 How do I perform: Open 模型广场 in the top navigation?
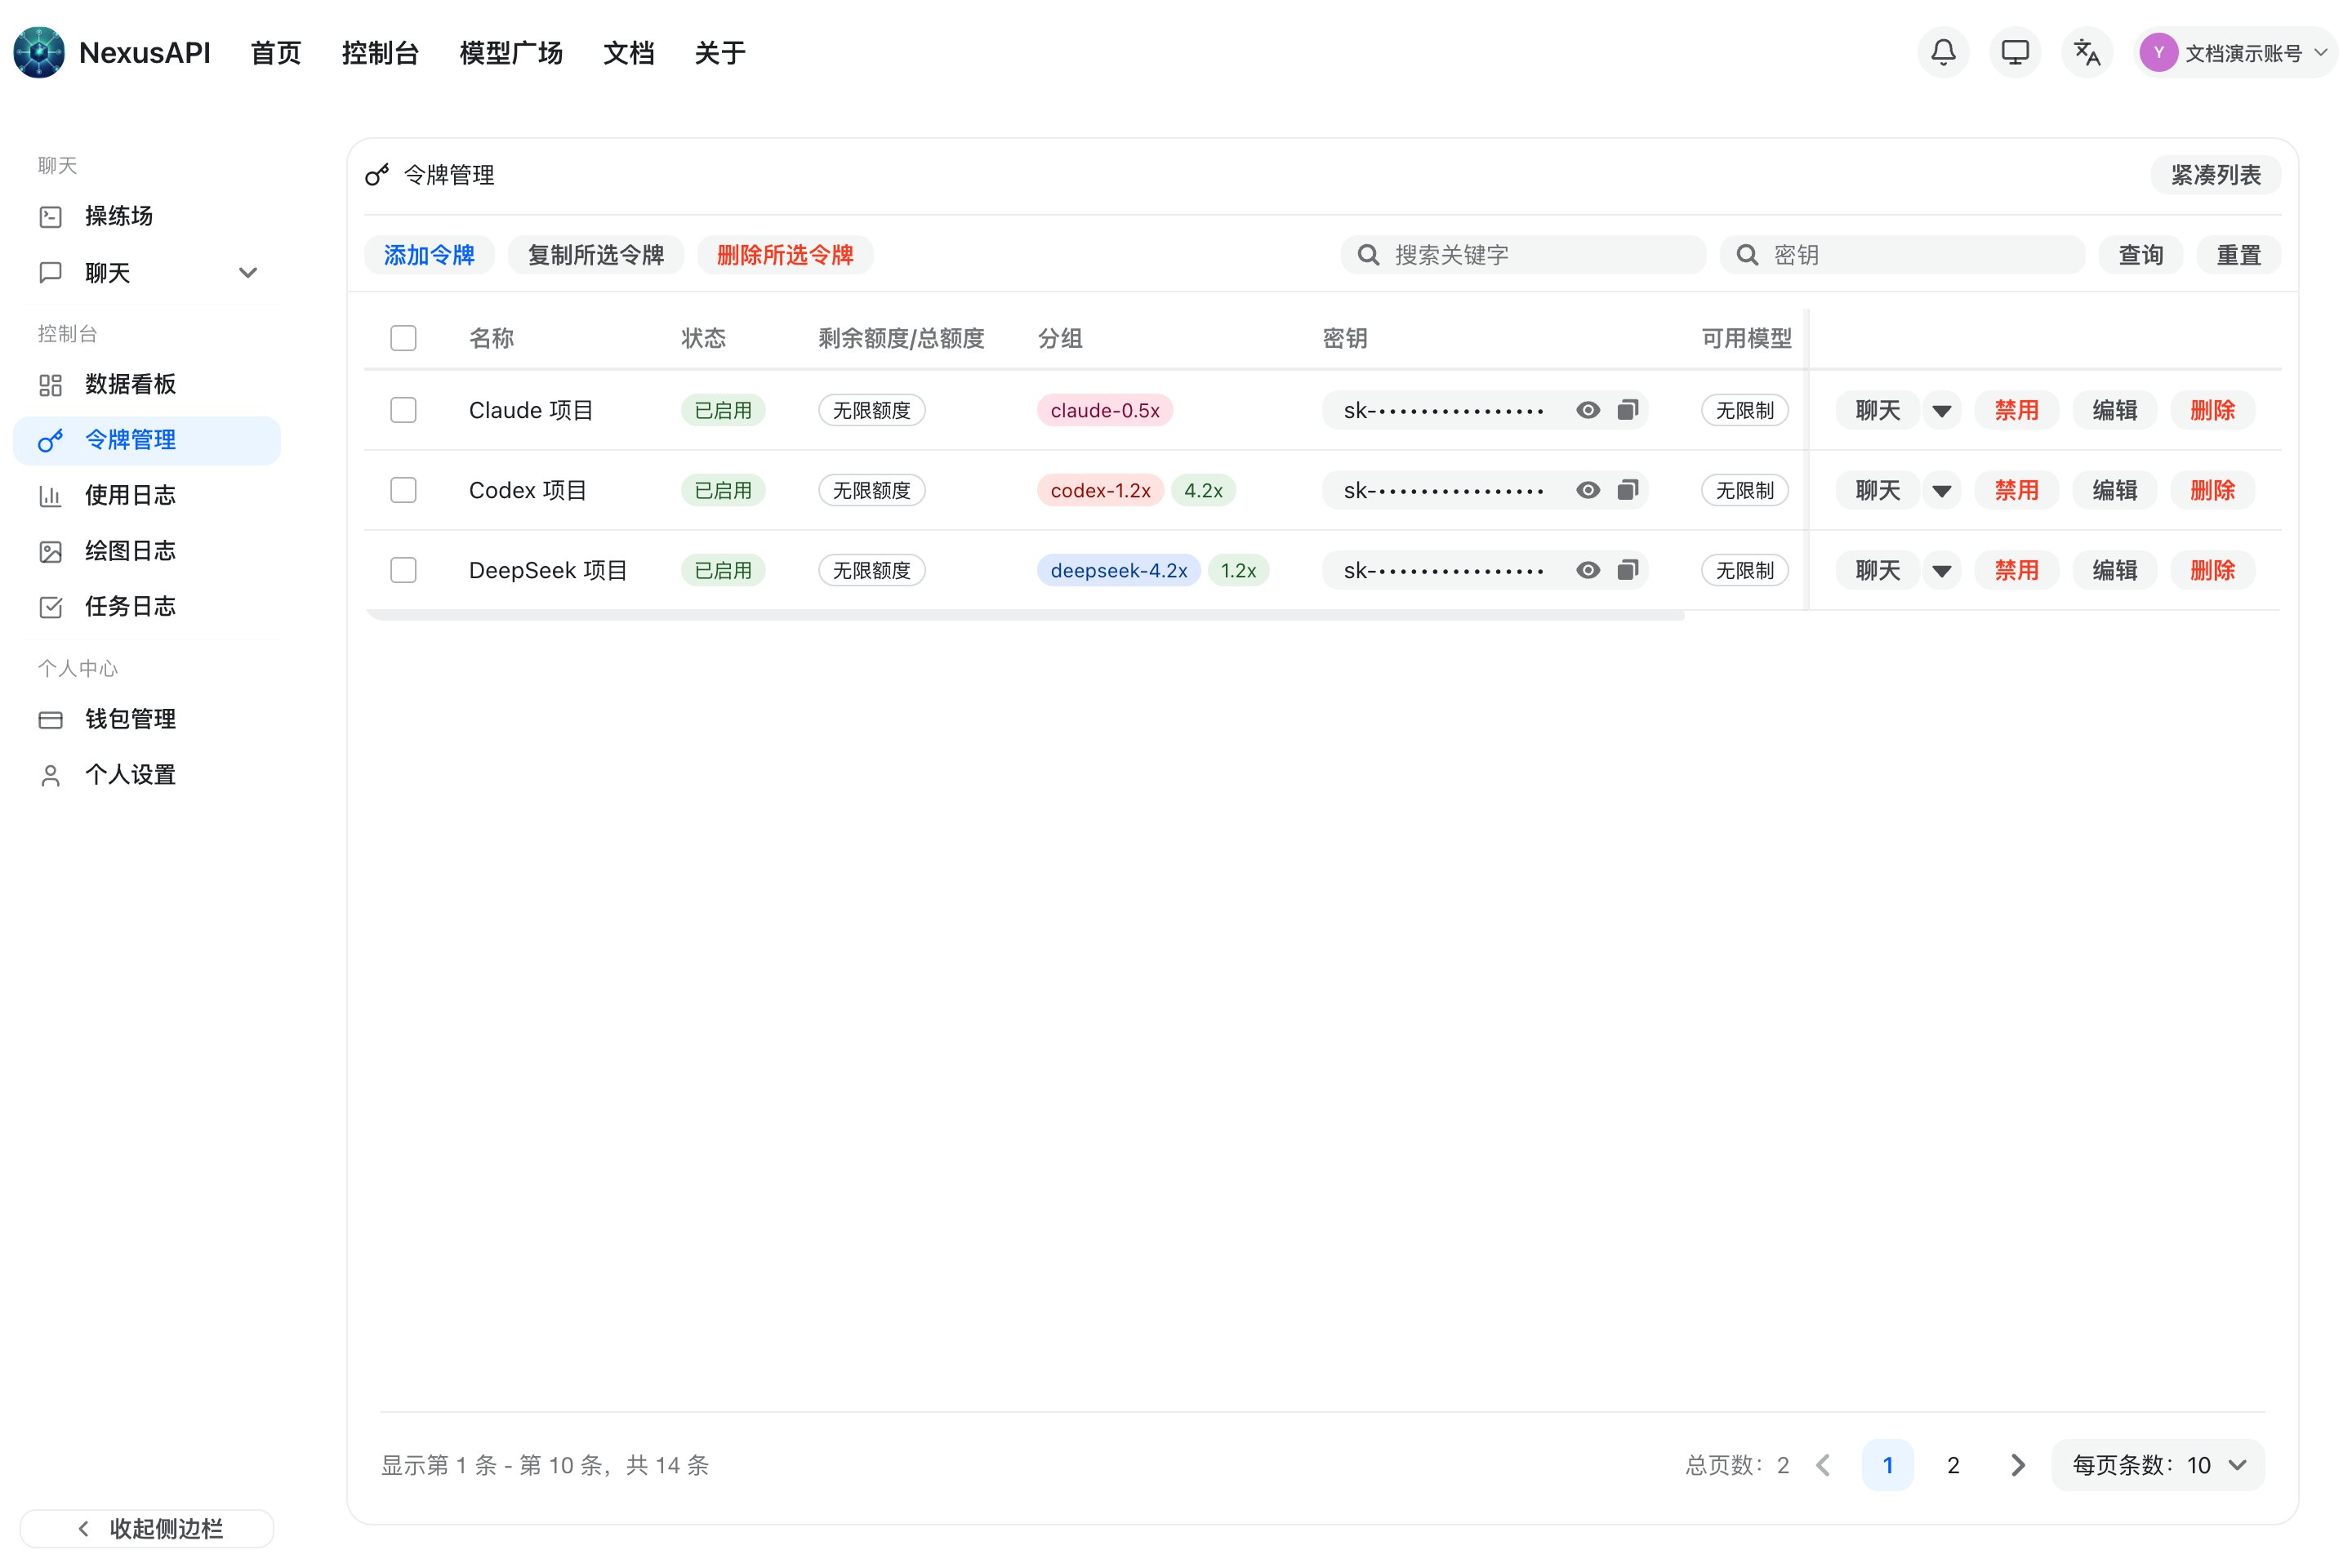click(x=511, y=53)
